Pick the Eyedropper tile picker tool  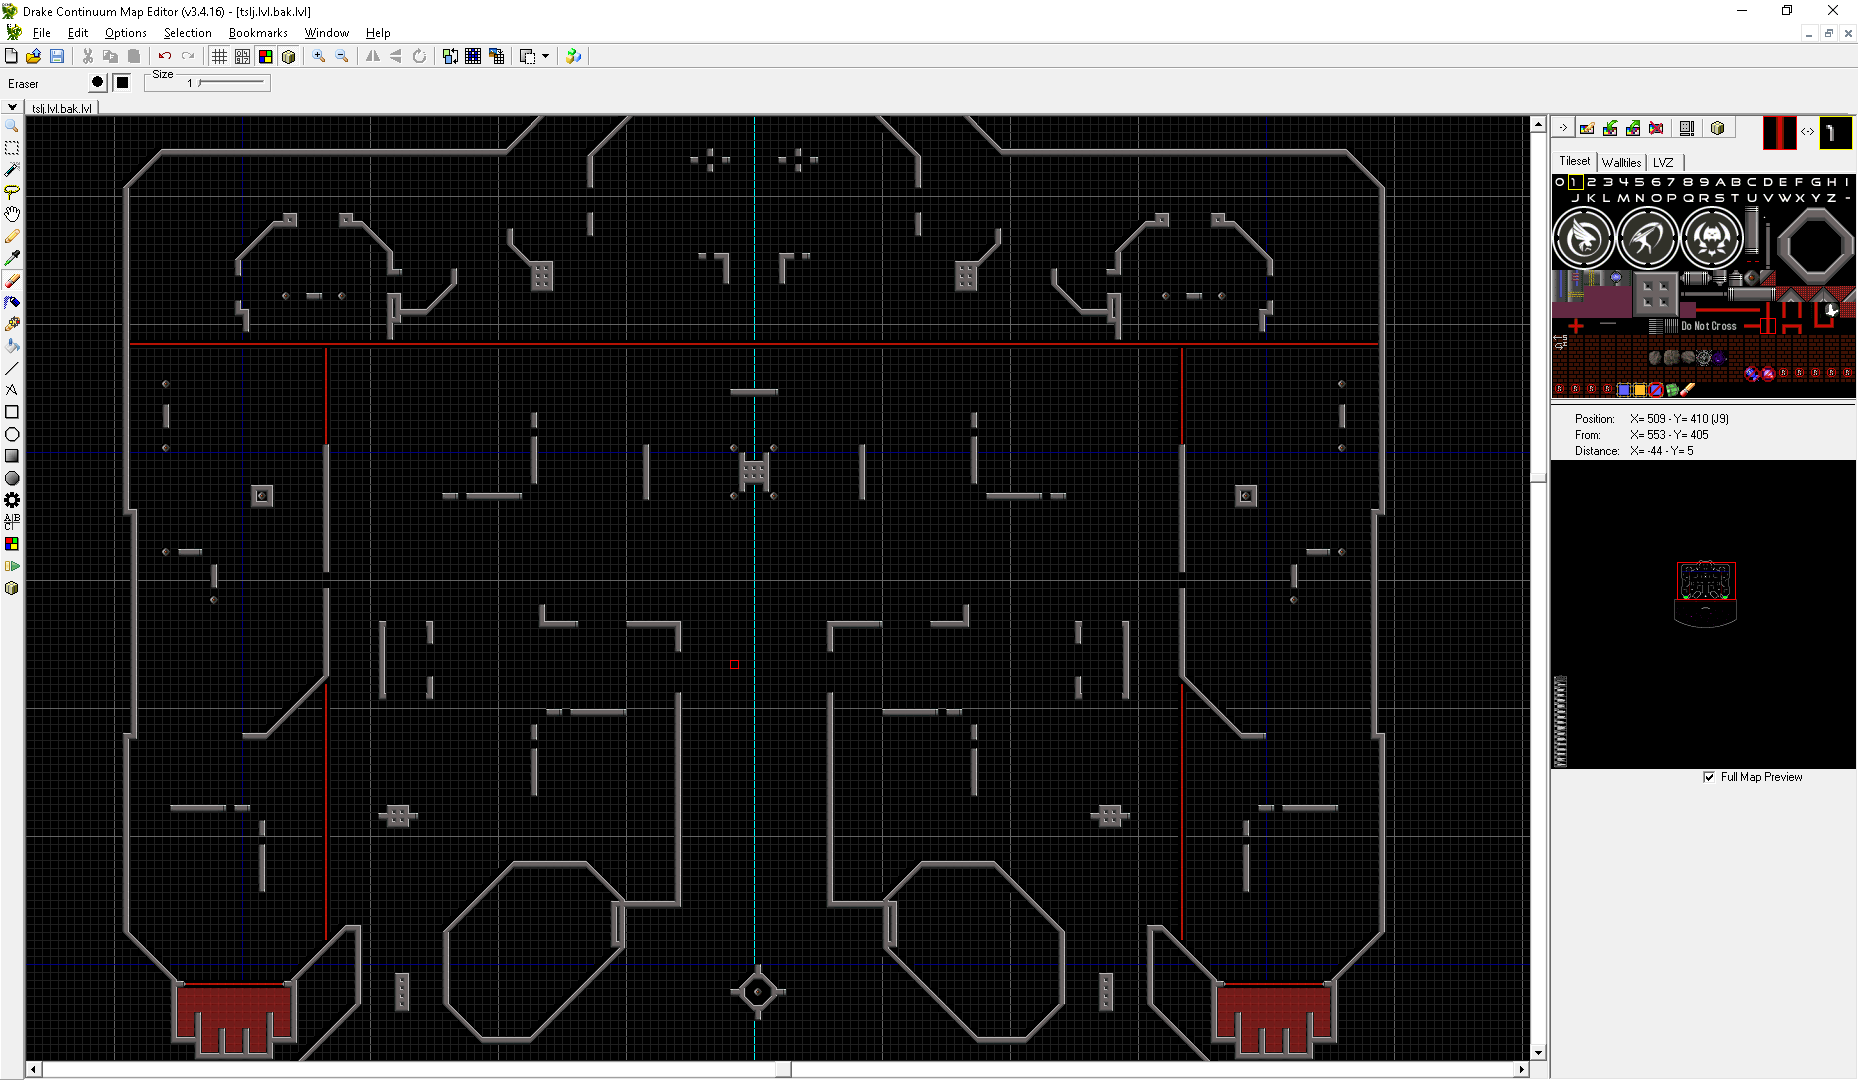point(12,258)
